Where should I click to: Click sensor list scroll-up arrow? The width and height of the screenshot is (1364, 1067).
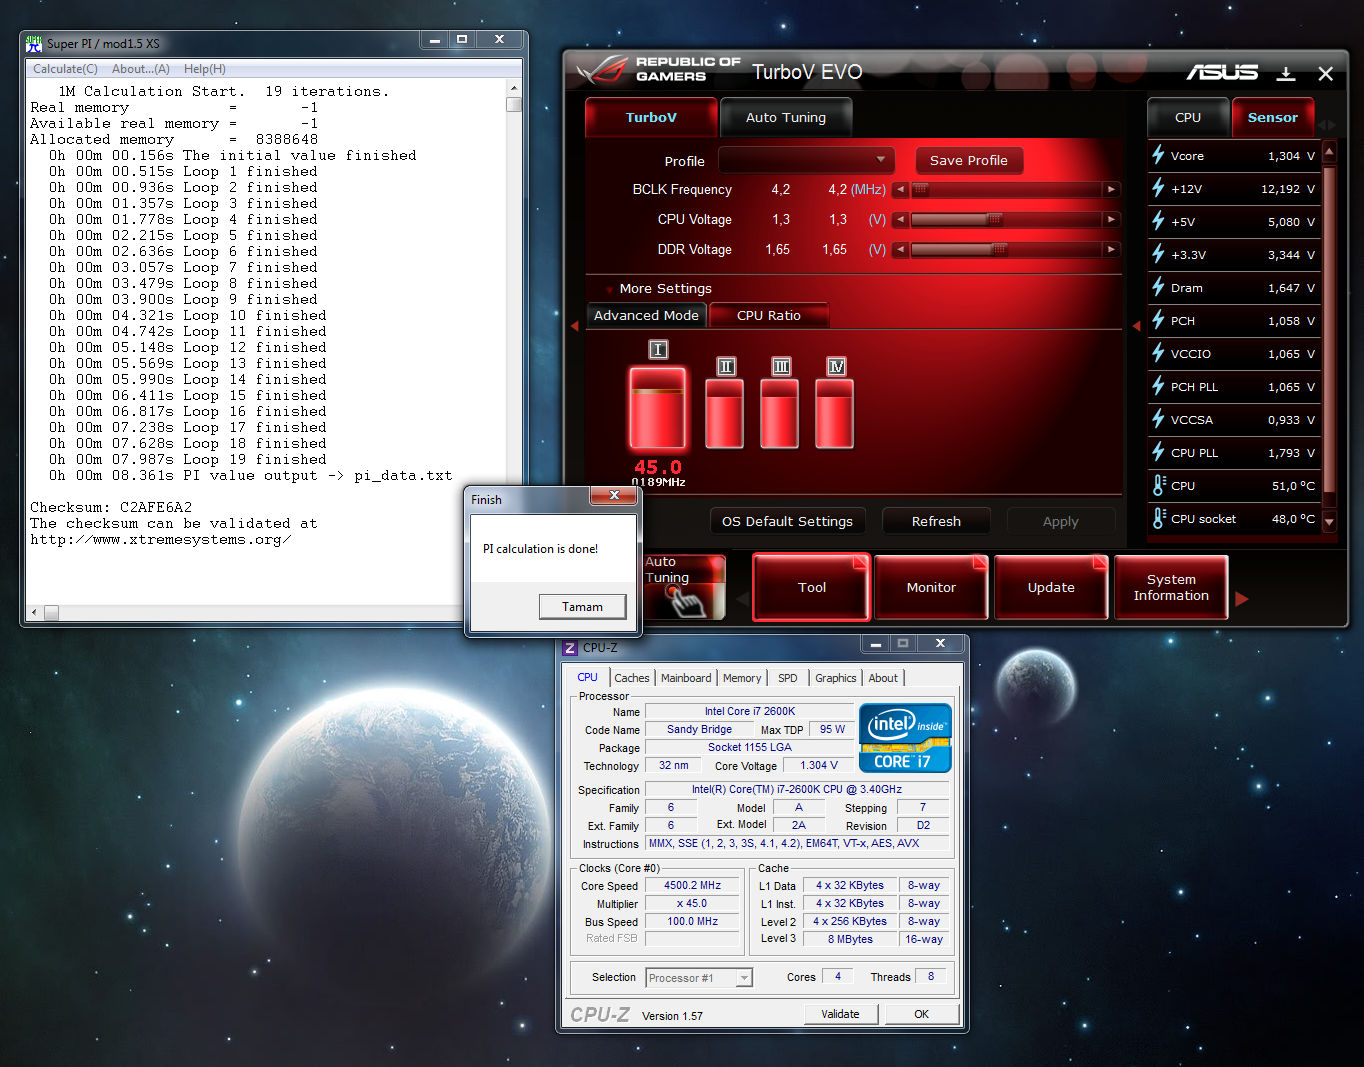[x=1329, y=152]
